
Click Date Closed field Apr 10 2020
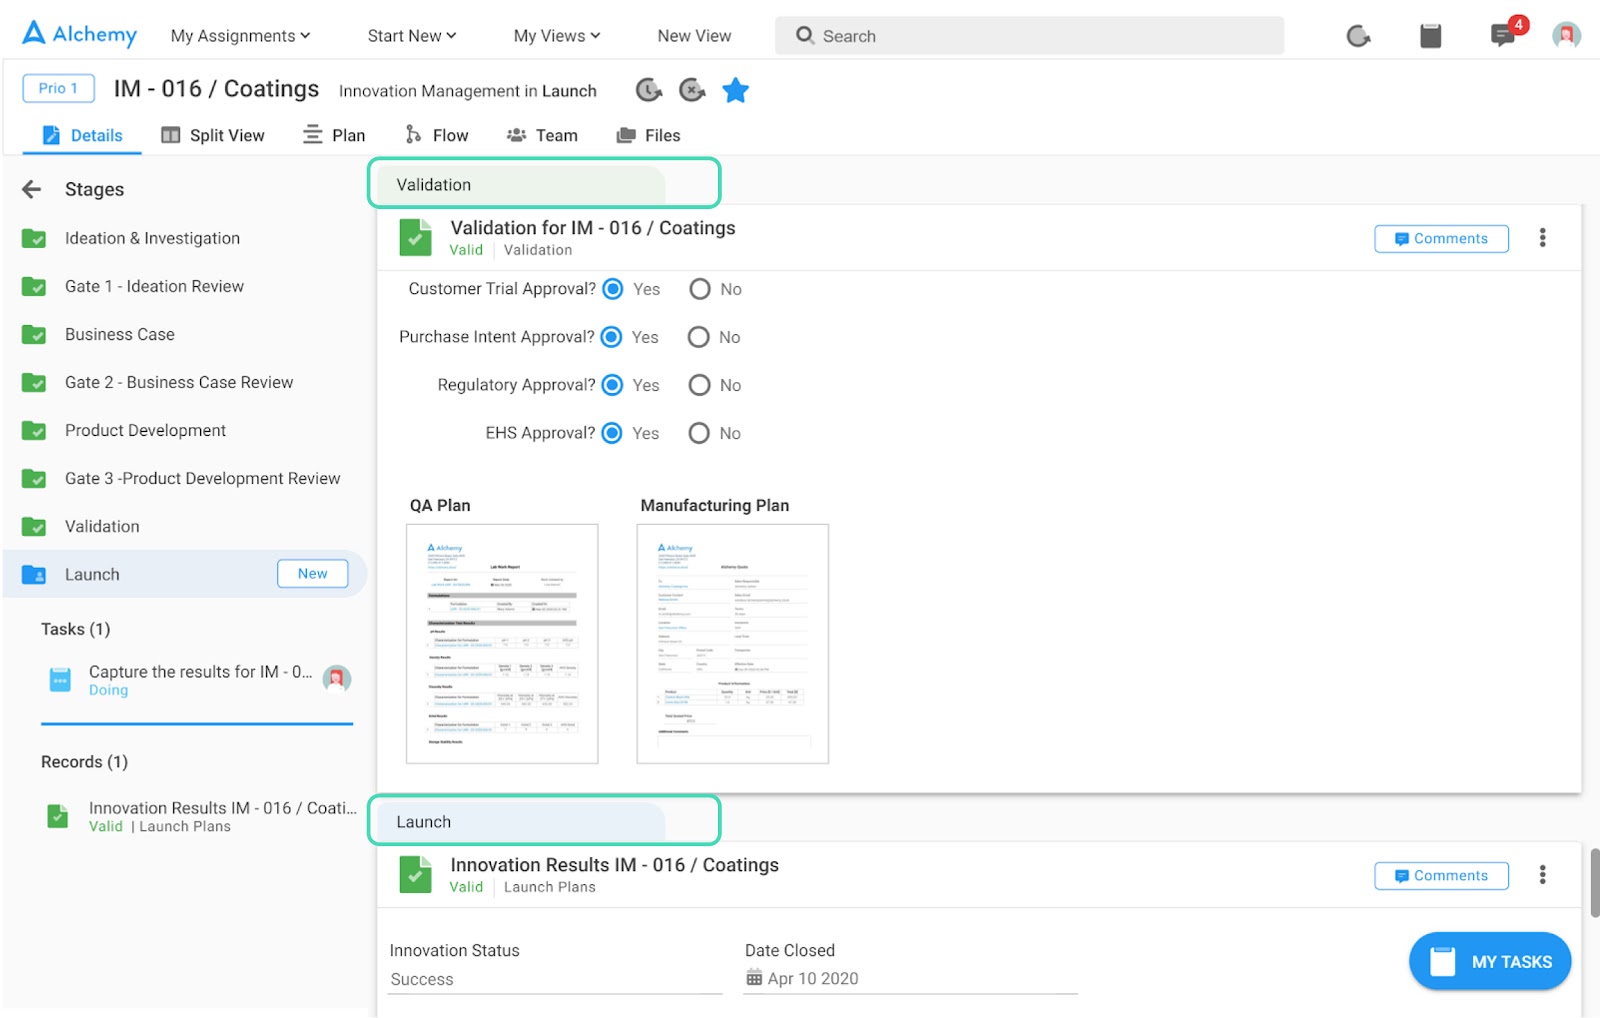coord(911,979)
